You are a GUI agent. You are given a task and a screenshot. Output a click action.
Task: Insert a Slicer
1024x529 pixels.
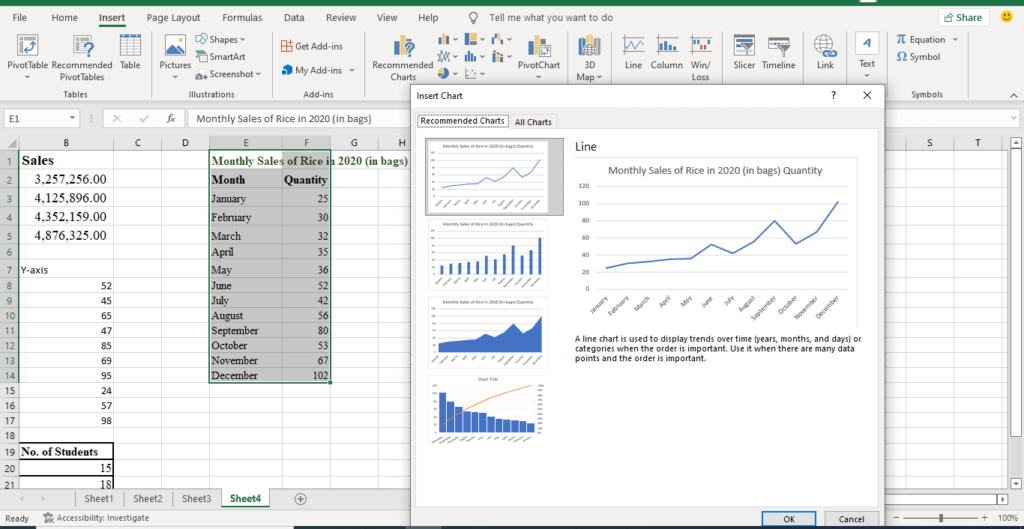[744, 51]
